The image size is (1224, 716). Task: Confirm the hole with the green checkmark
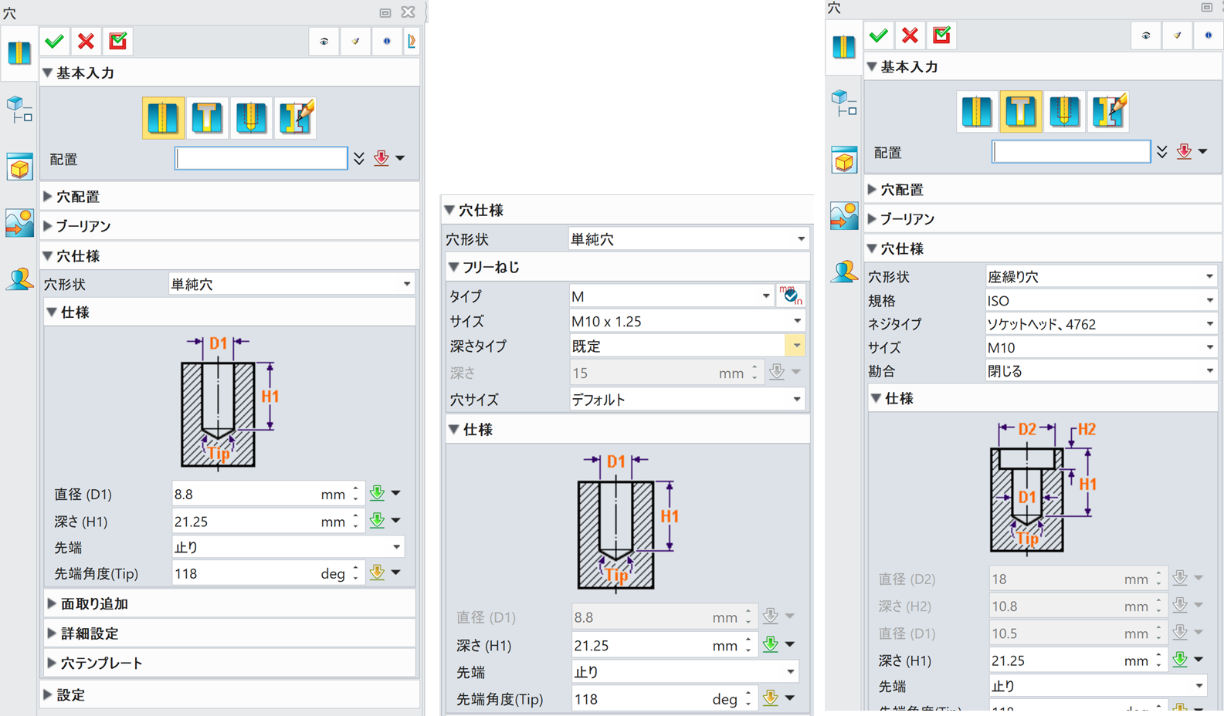[55, 41]
